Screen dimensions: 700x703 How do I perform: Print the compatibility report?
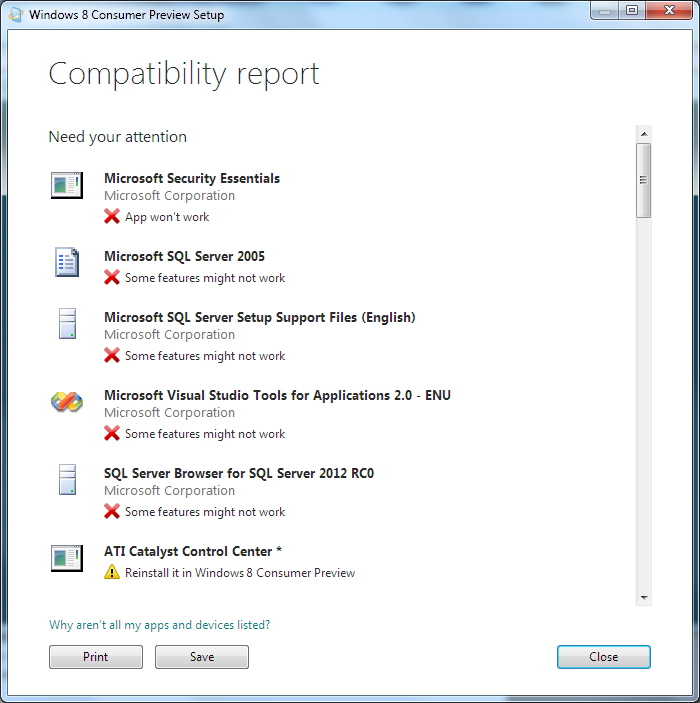96,657
